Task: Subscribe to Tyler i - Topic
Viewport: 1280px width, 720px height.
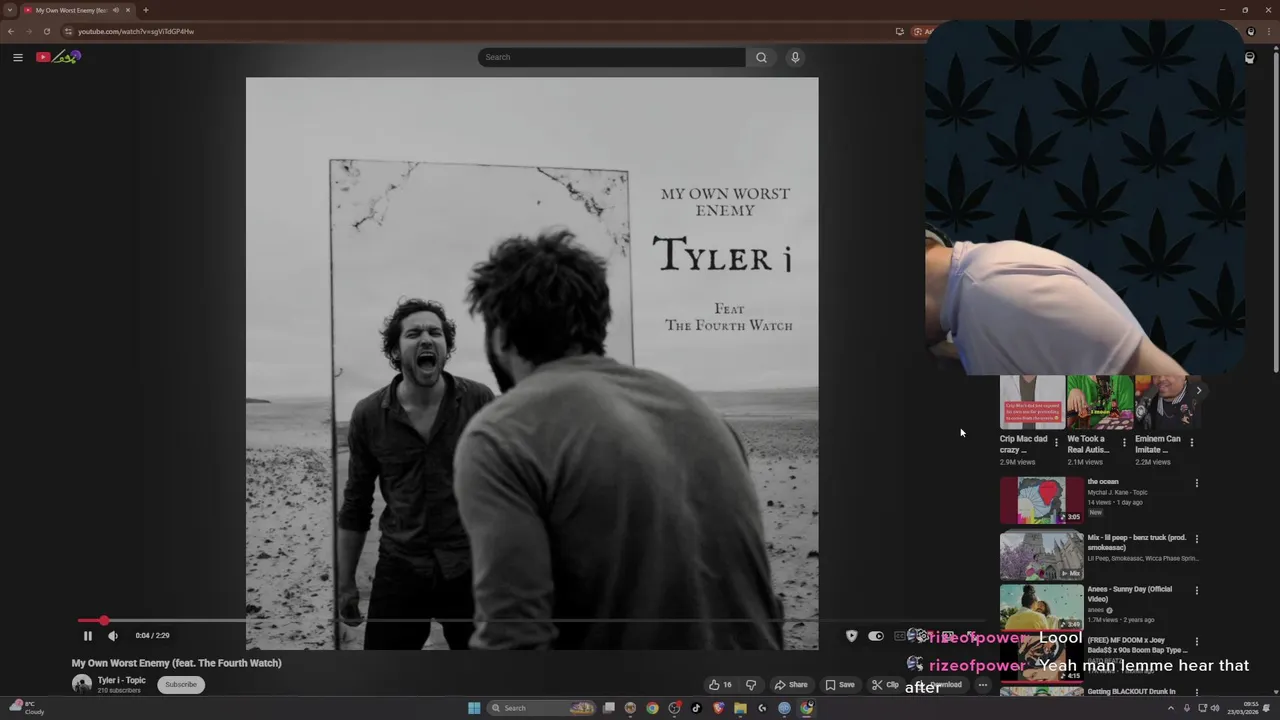Action: tap(181, 684)
